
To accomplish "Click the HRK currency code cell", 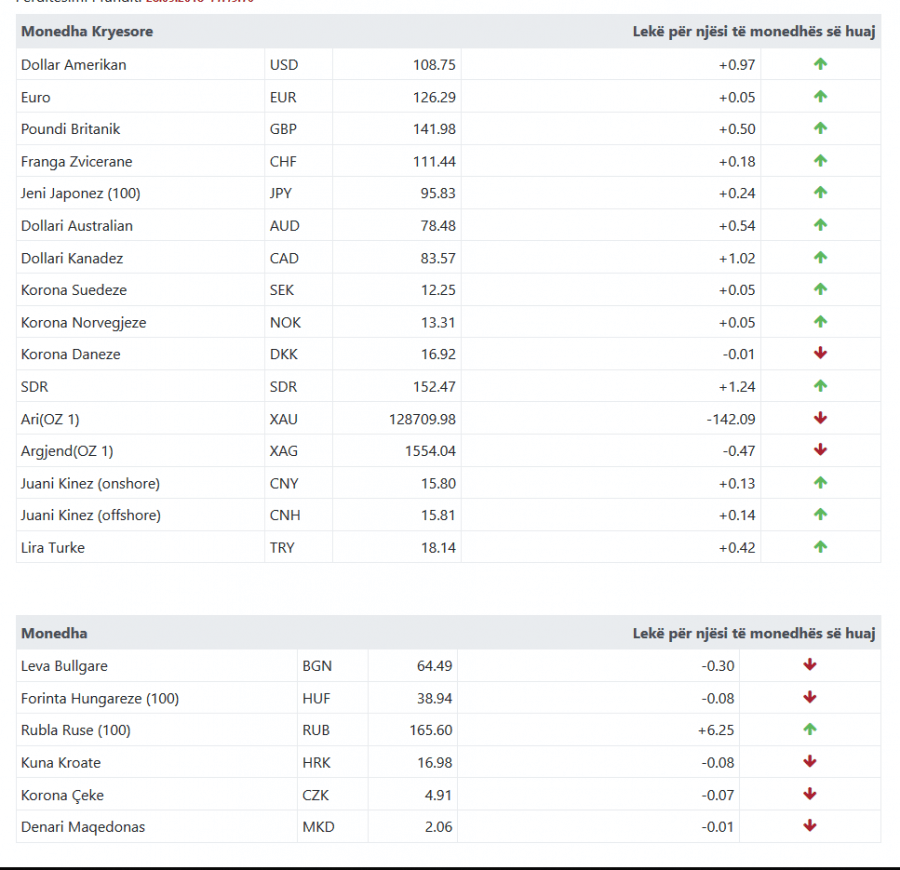I will [332, 763].
